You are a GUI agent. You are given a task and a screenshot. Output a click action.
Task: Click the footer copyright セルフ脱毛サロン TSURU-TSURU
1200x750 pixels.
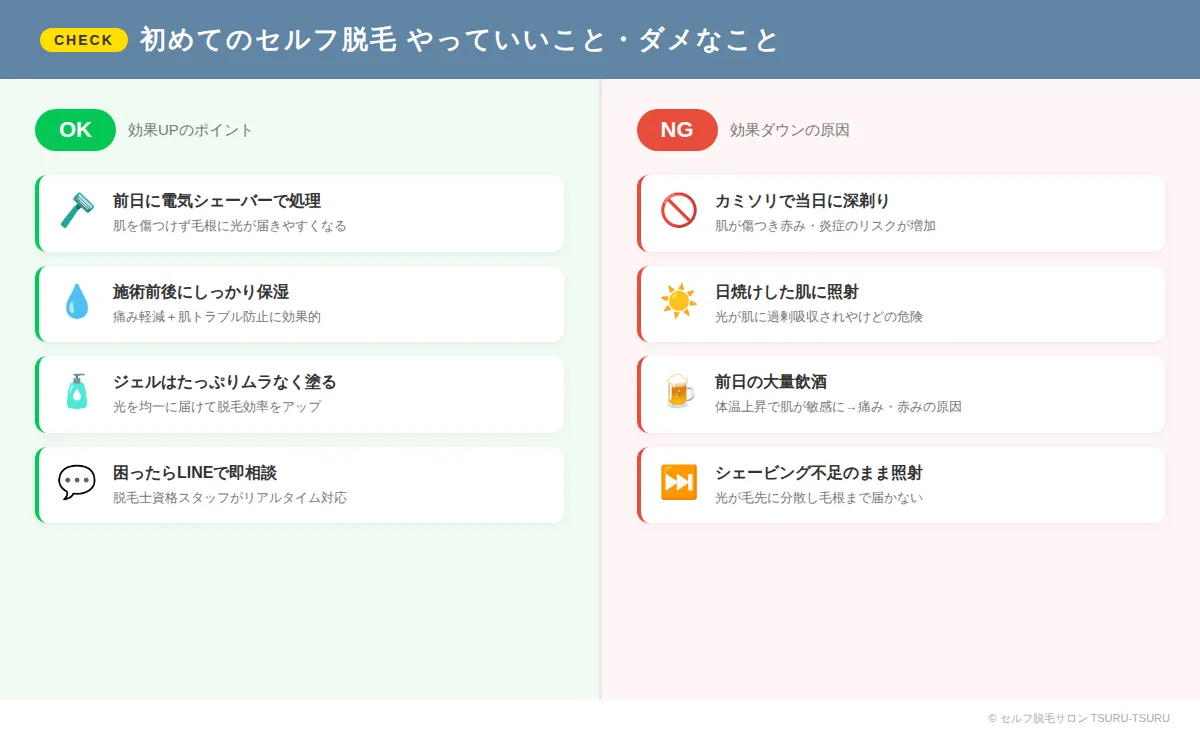(x=1078, y=719)
